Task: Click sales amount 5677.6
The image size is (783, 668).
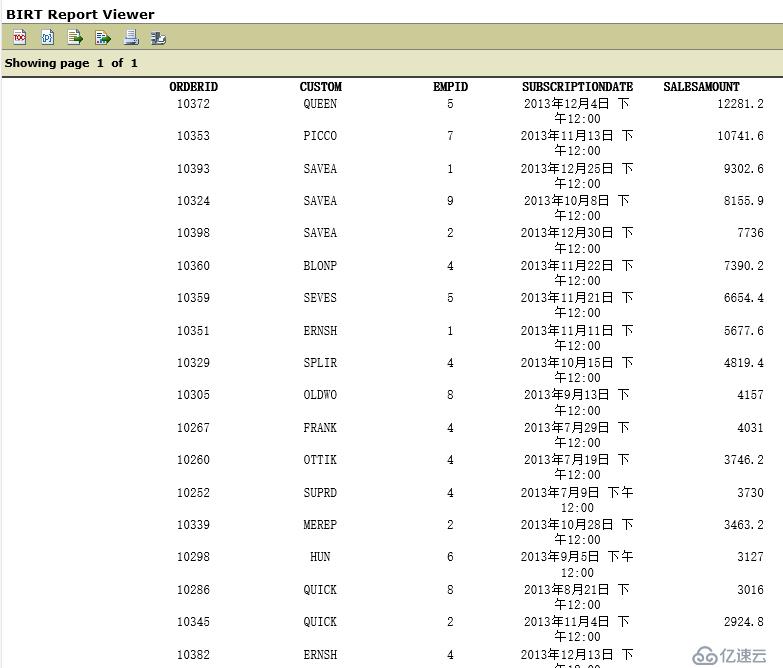Action: (x=744, y=331)
